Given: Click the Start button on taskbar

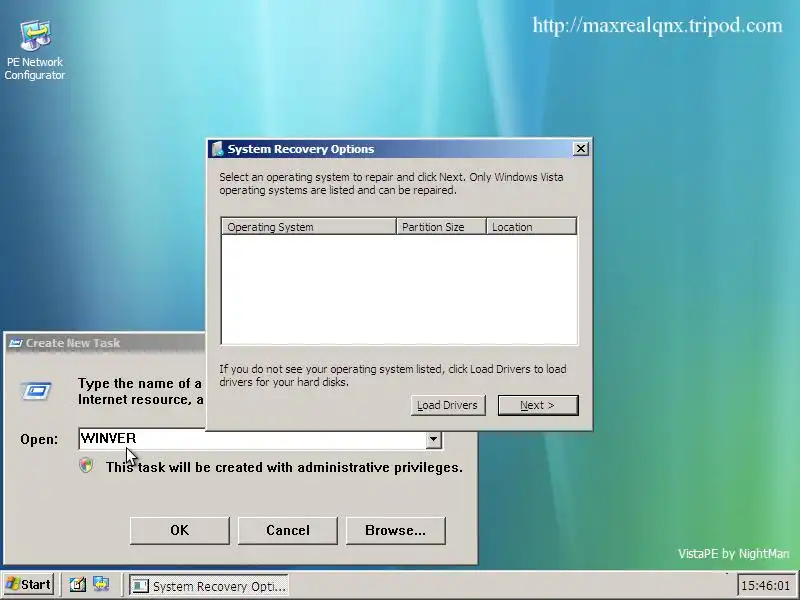Looking at the screenshot, I should (x=29, y=584).
